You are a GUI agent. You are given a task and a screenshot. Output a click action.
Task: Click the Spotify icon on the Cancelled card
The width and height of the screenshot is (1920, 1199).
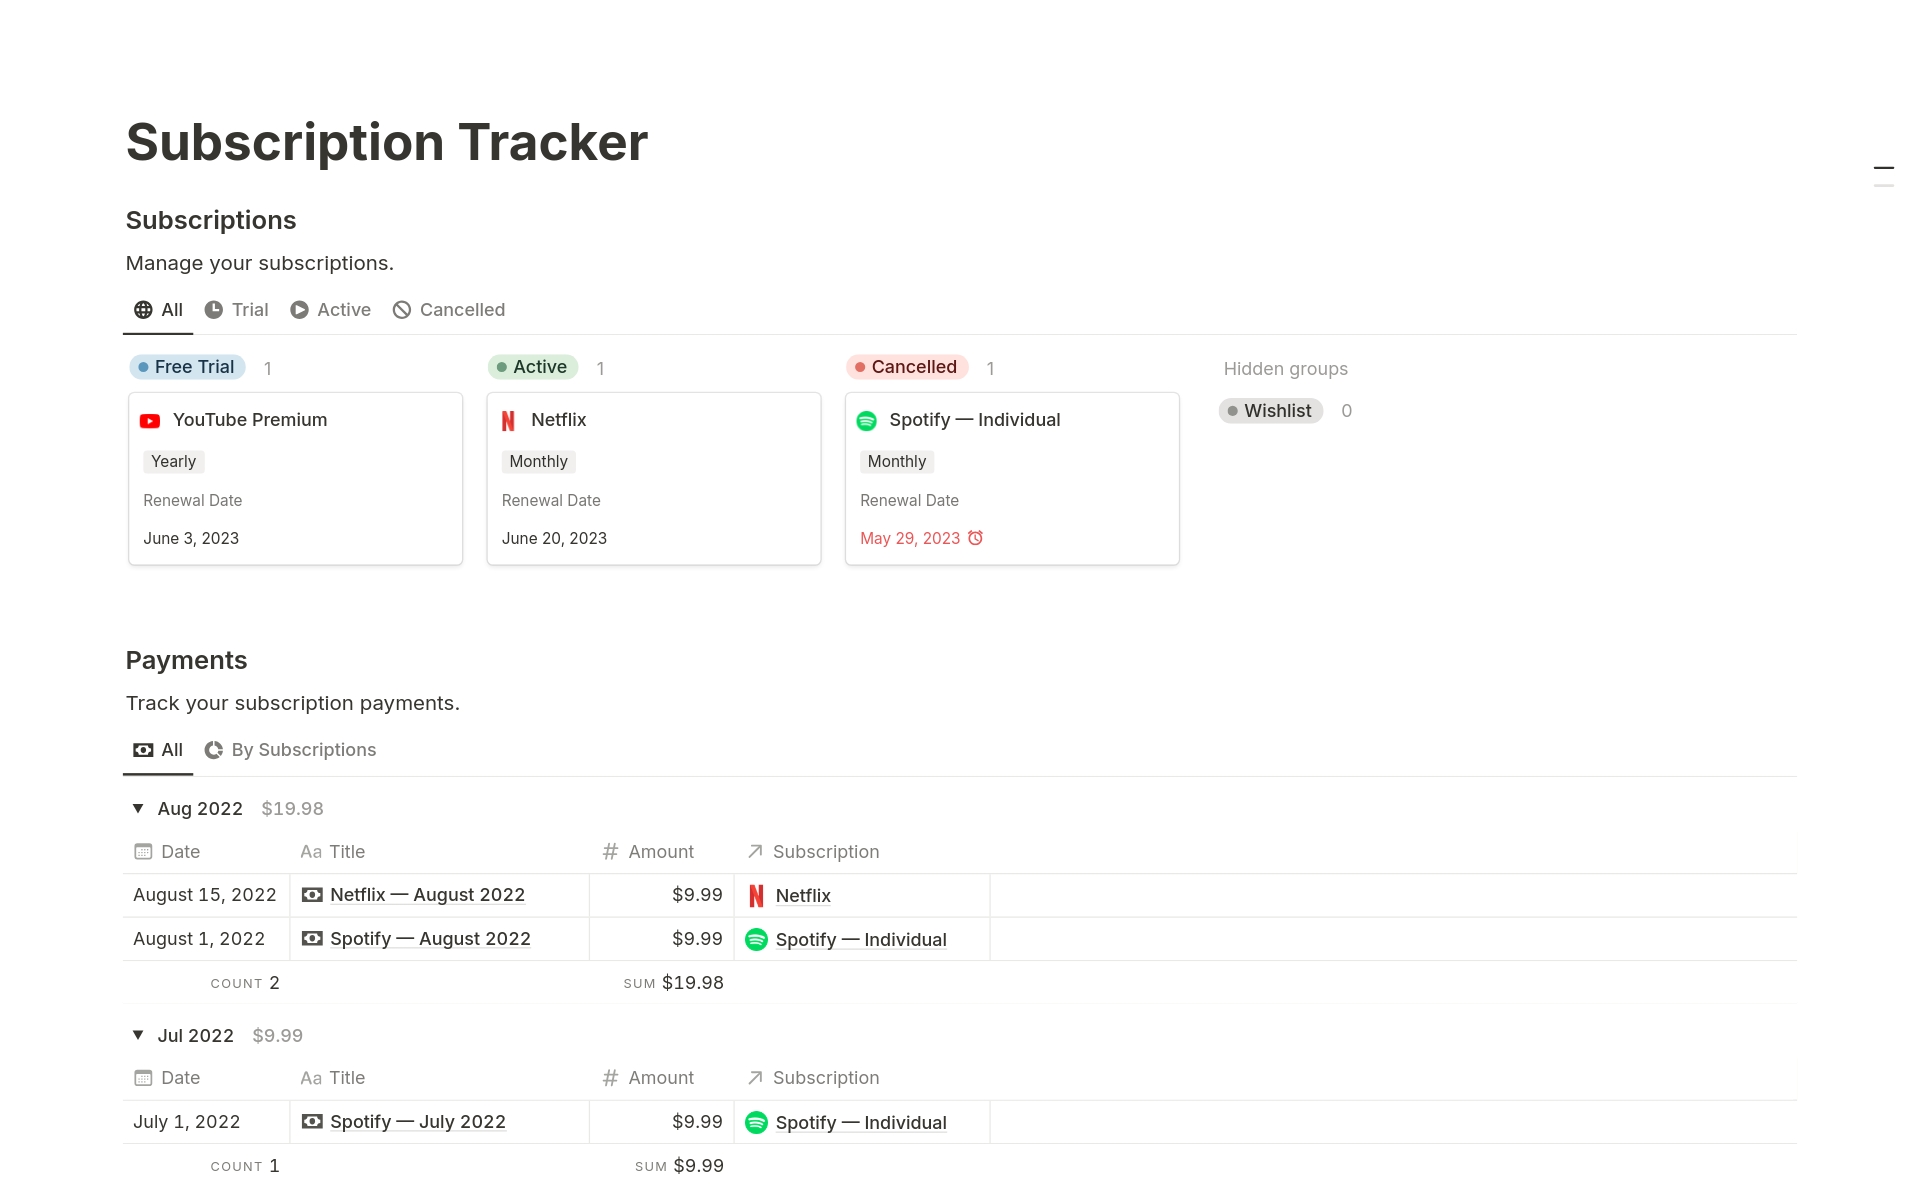tap(867, 421)
